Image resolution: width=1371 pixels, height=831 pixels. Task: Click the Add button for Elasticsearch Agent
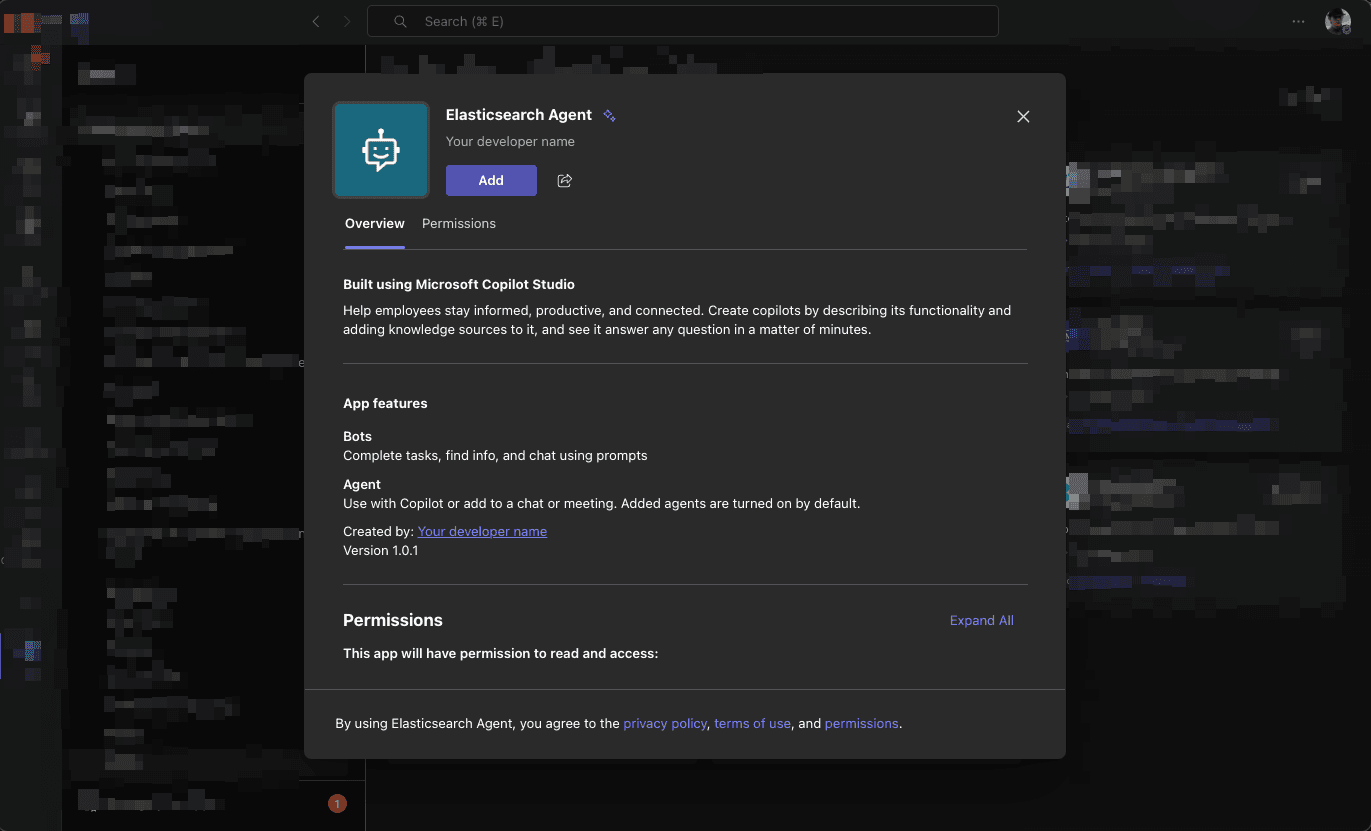point(491,180)
